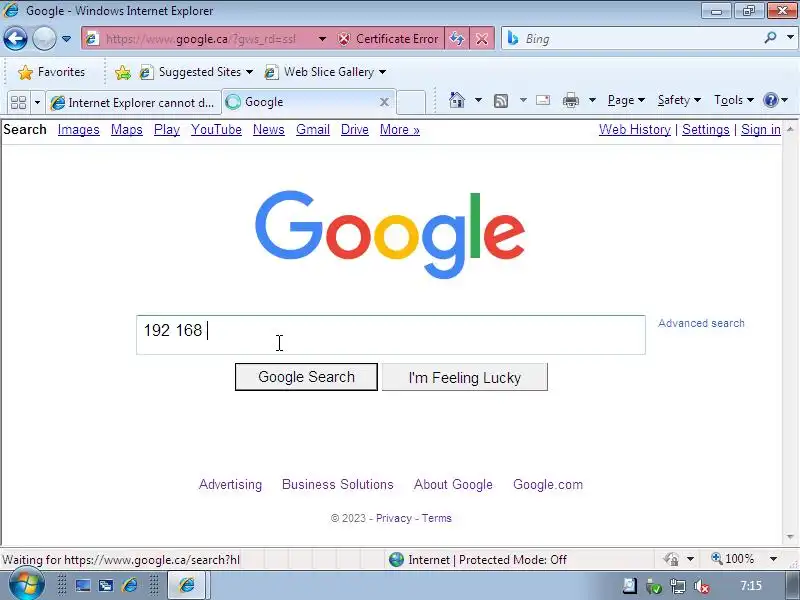Open the Certificate Error security report
This screenshot has height=600, width=800.
[388, 39]
